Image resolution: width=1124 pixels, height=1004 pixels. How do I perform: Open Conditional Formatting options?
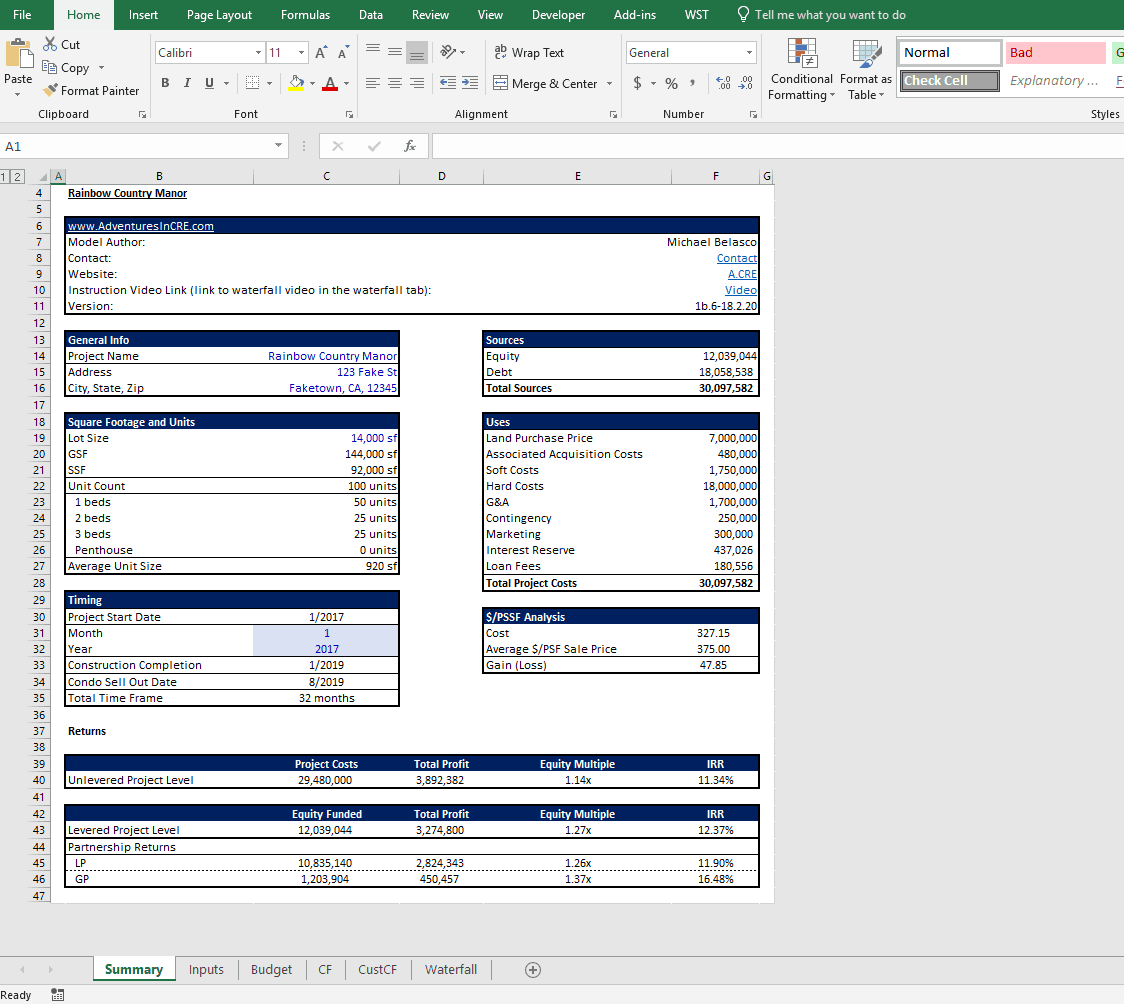pyautogui.click(x=800, y=71)
